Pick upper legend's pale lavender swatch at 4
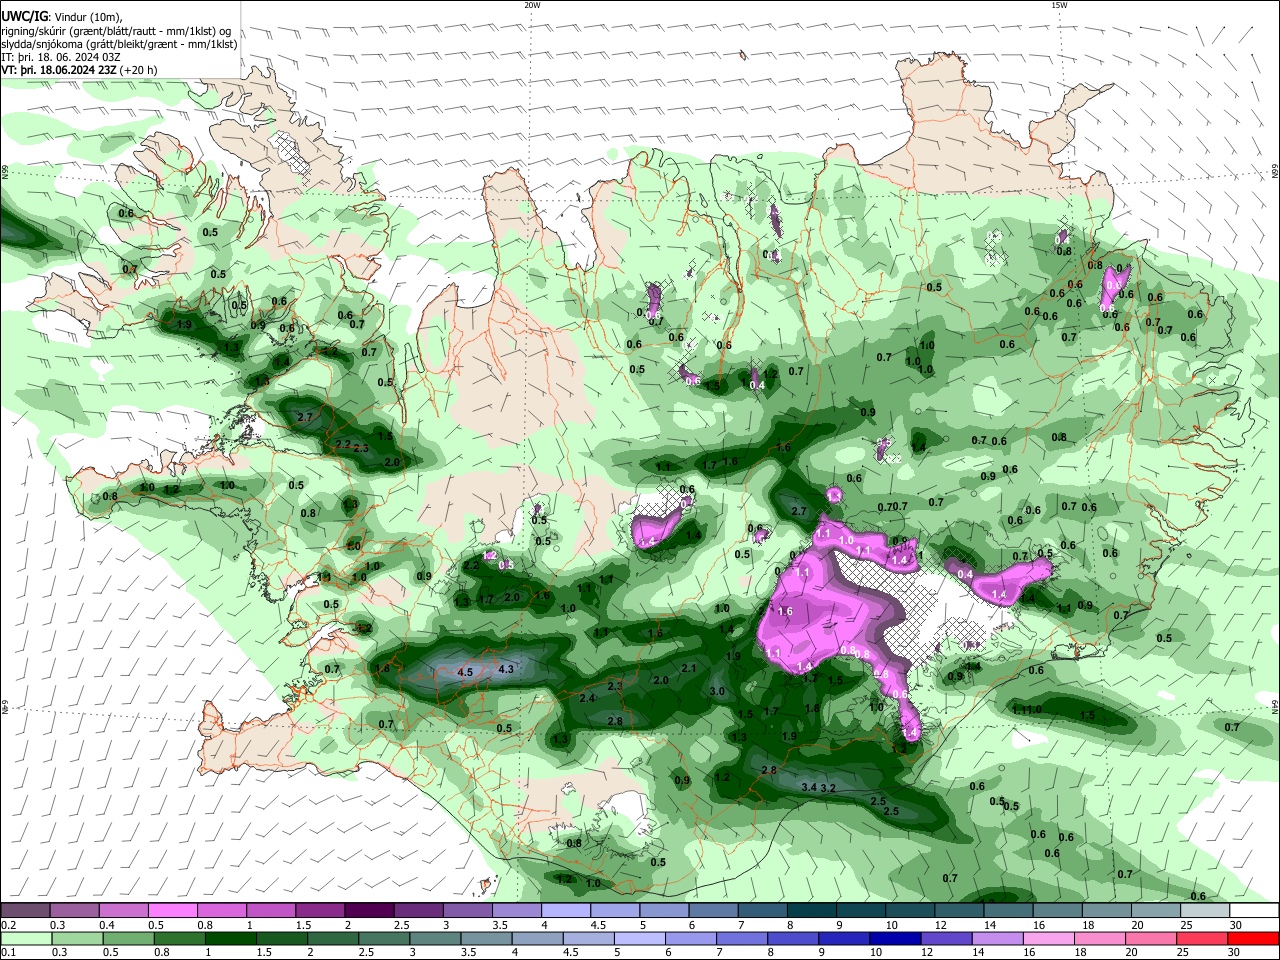Image resolution: width=1280 pixels, height=960 pixels. 566,911
